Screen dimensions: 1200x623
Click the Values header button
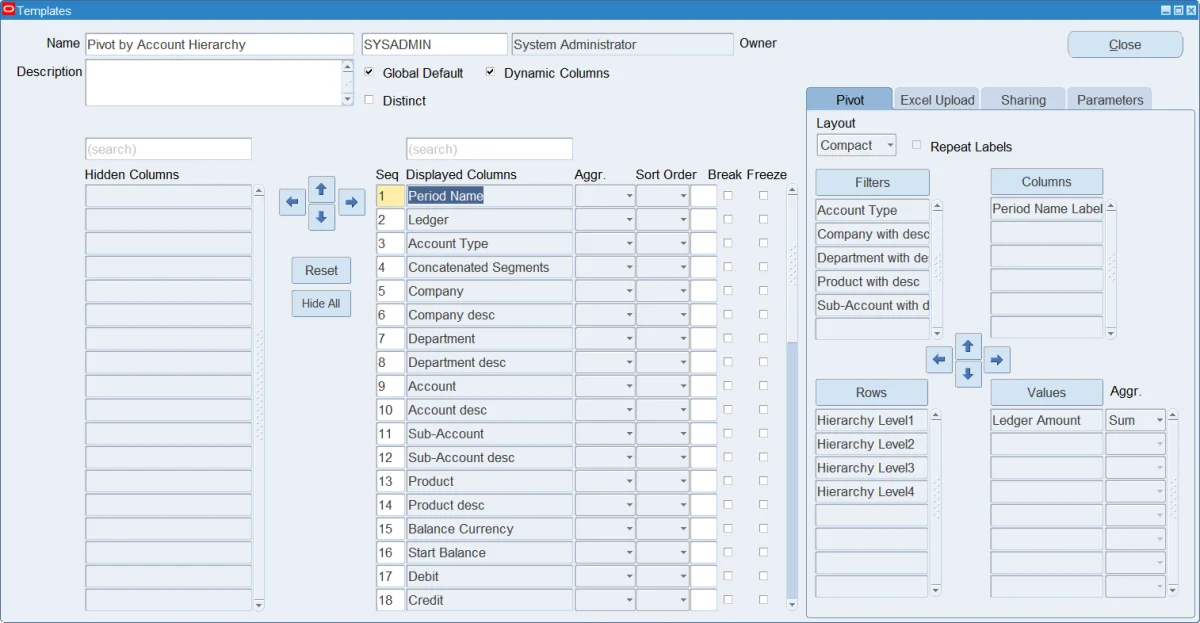(x=1046, y=392)
